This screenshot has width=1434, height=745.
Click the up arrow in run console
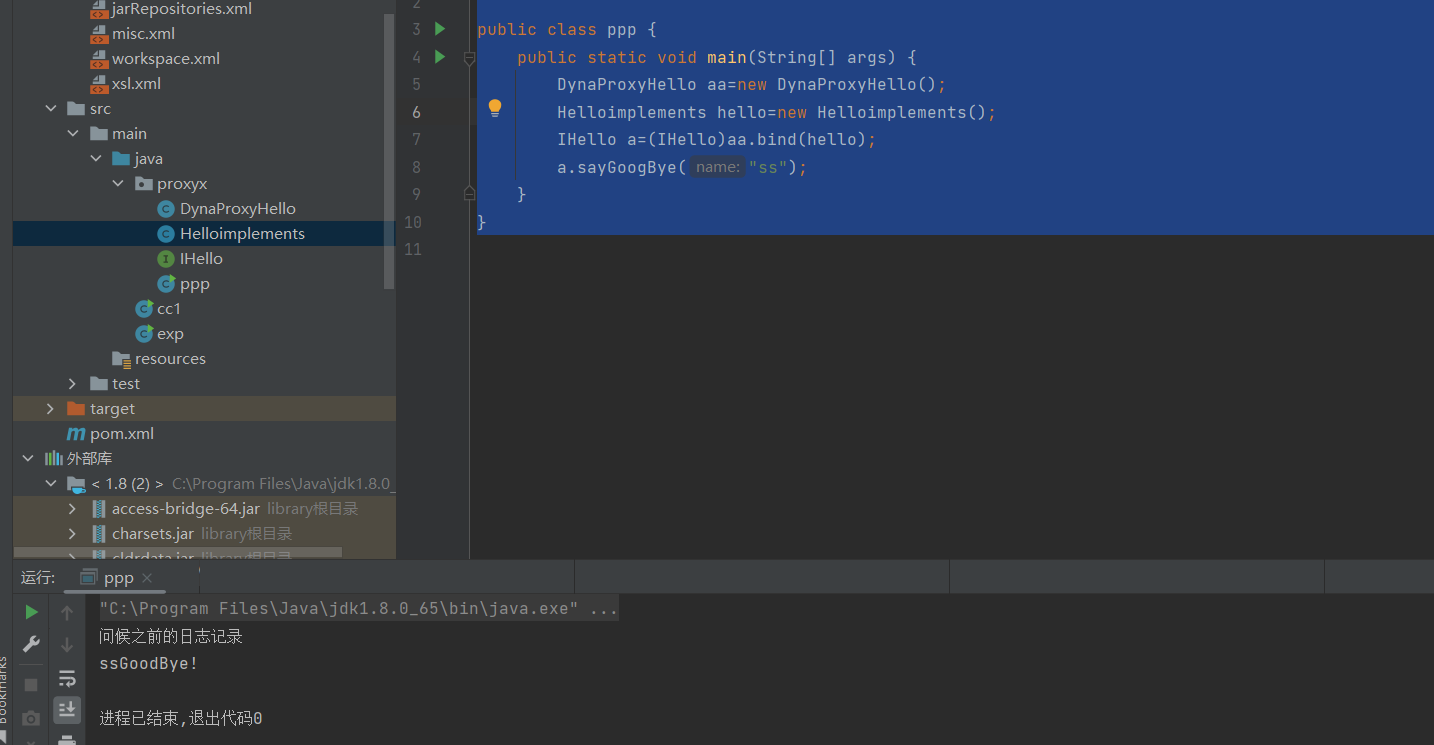click(67, 613)
